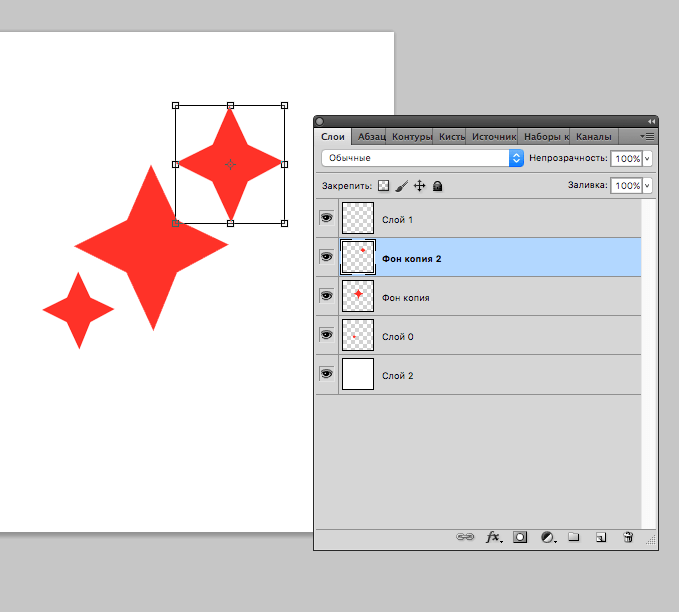Delete layer with trash icon
Viewport: 679px width, 612px height.
tap(628, 537)
